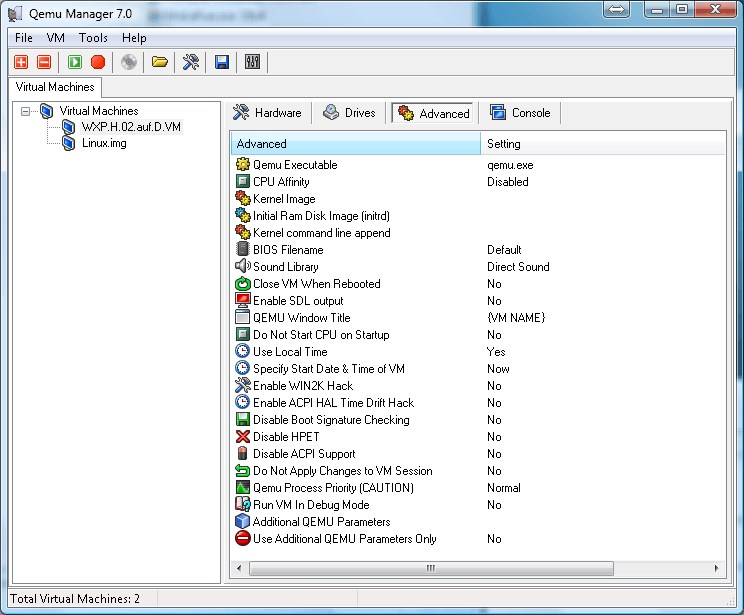Switch to the Drives tab
The height and width of the screenshot is (615, 744).
350,113
